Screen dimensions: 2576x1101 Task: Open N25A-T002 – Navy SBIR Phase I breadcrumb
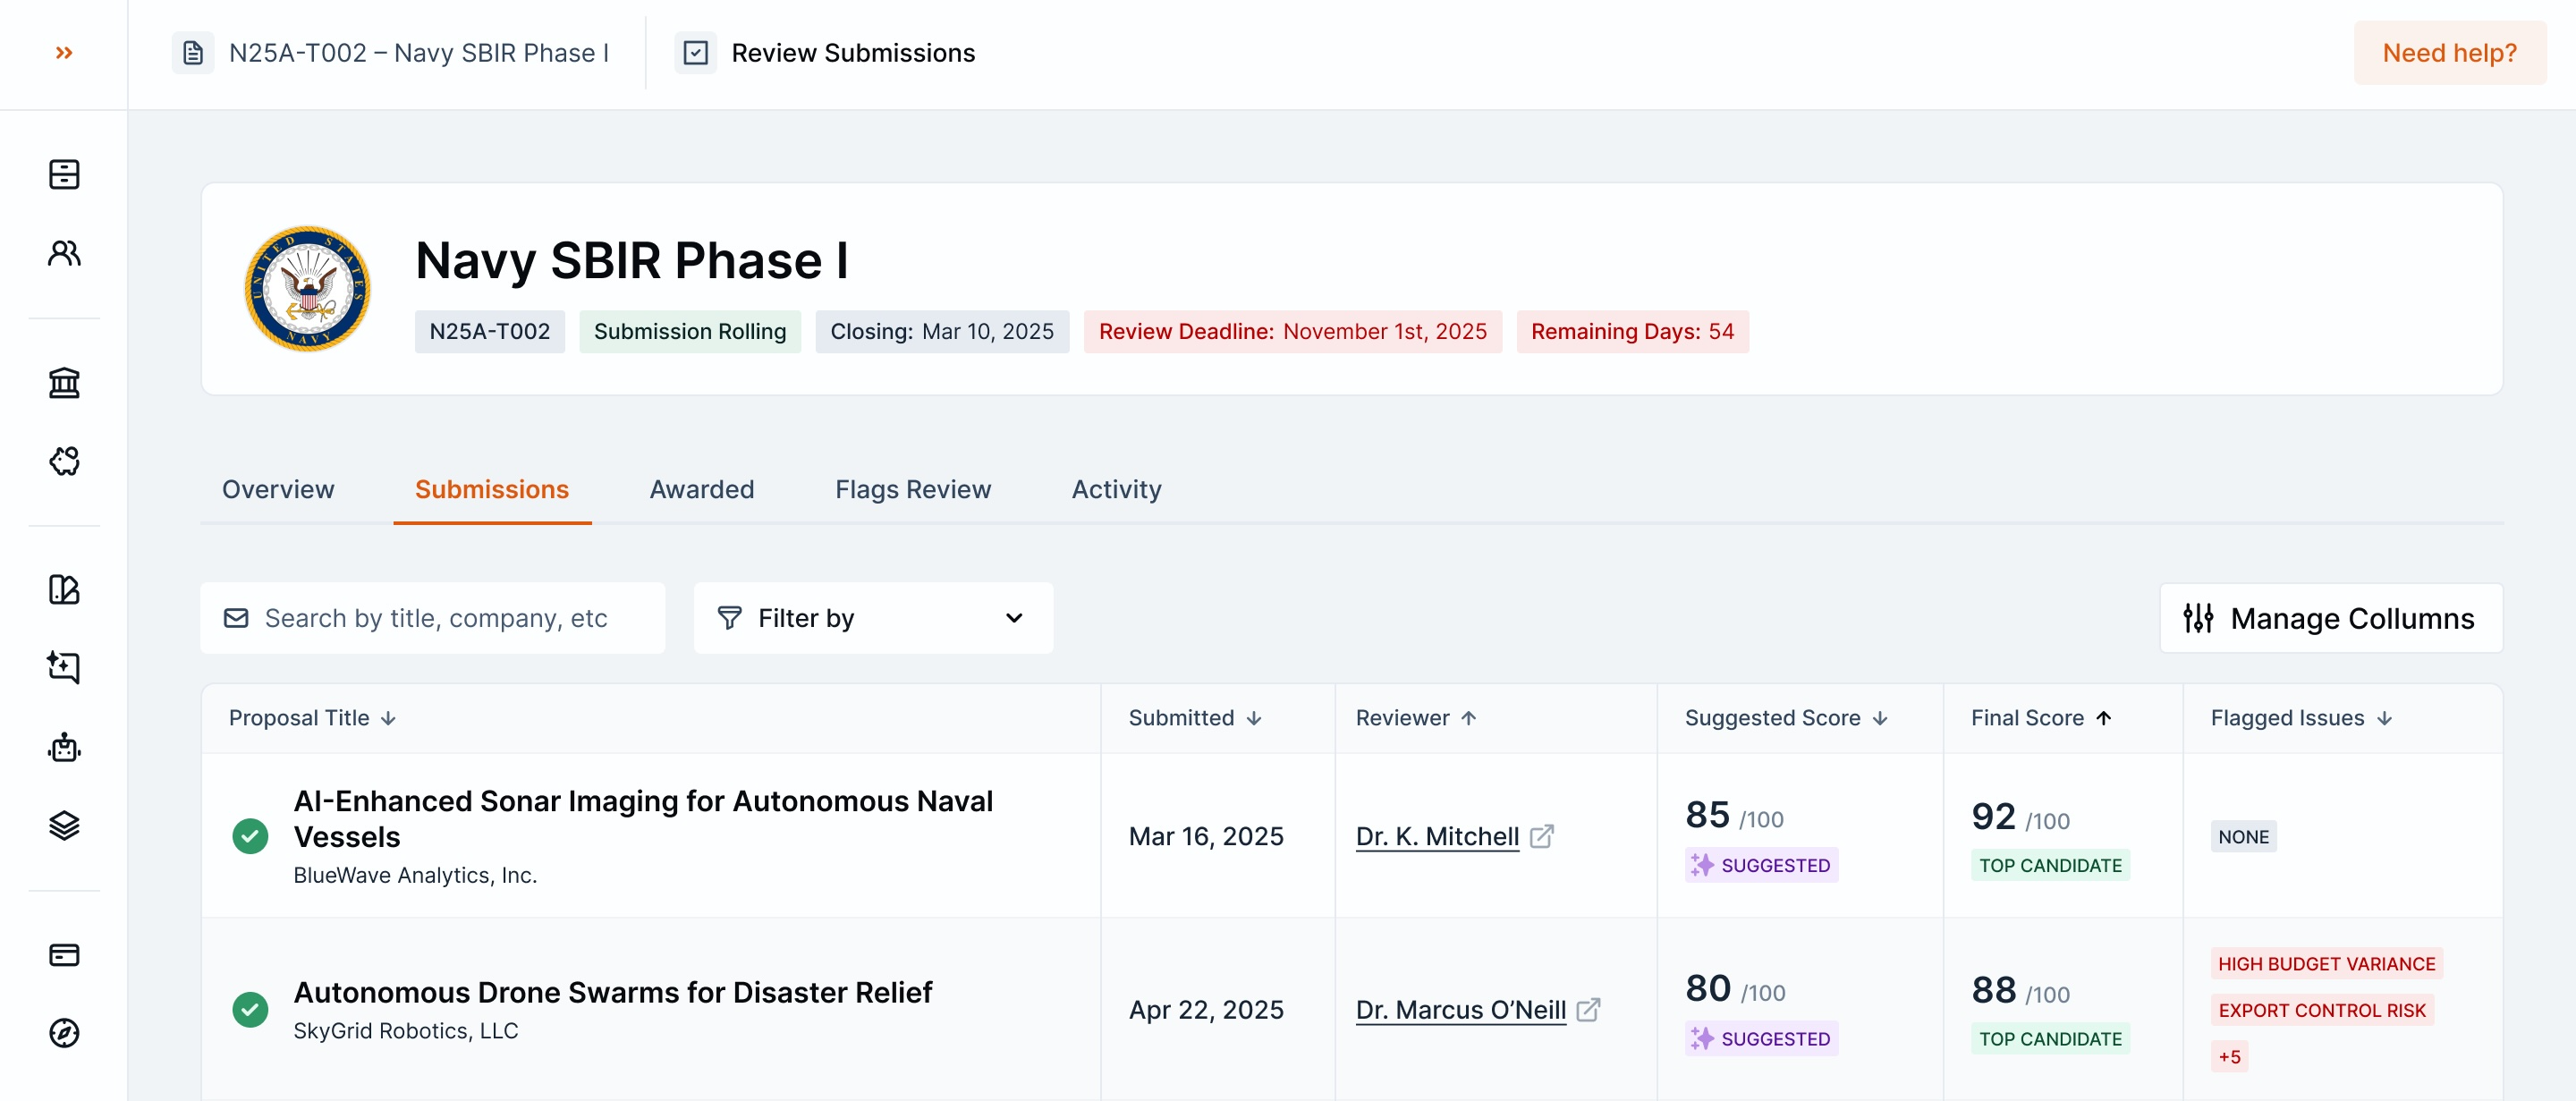point(419,53)
